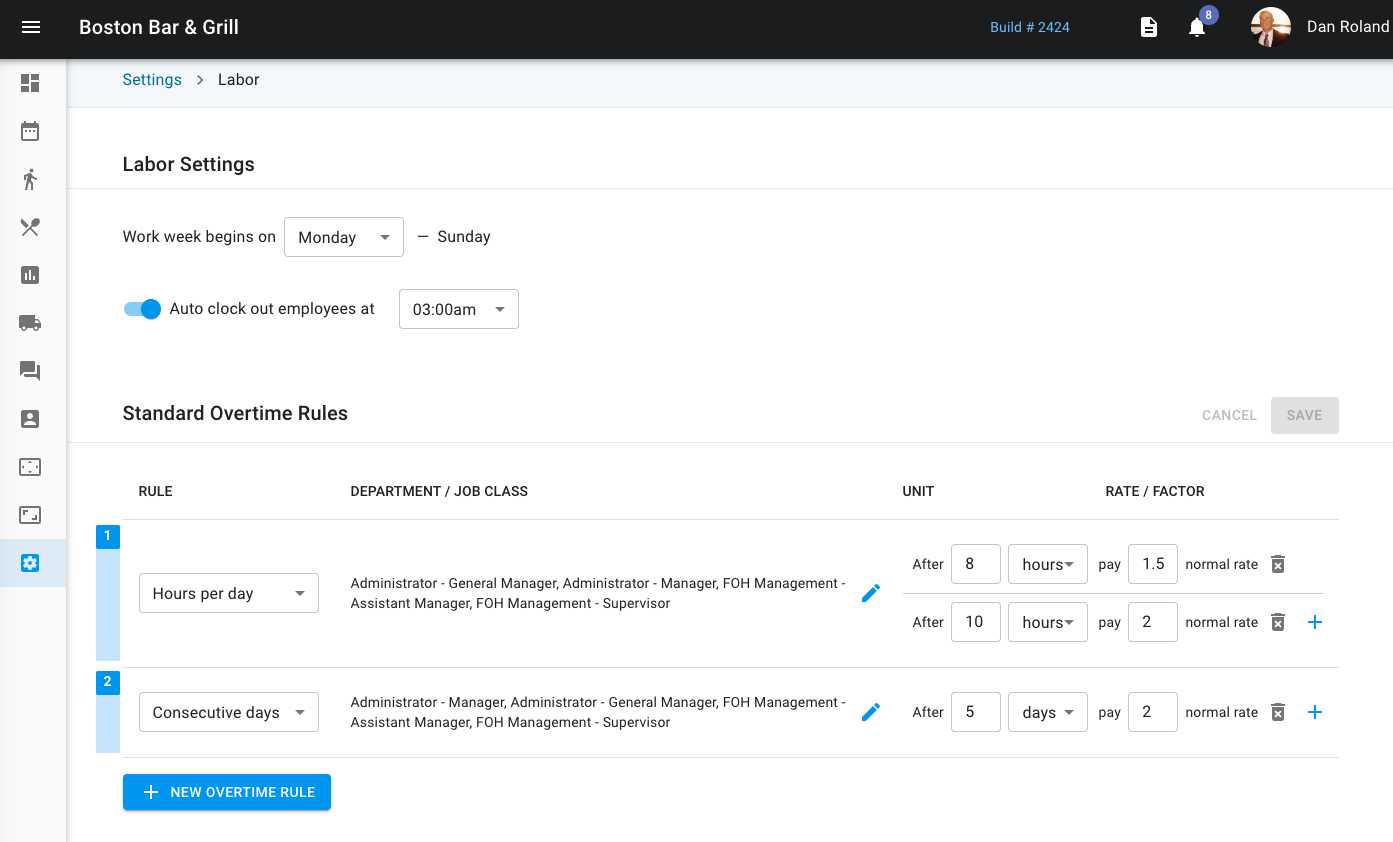Open the hamburger navigation menu
Image resolution: width=1393 pixels, height=842 pixels.
[31, 27]
